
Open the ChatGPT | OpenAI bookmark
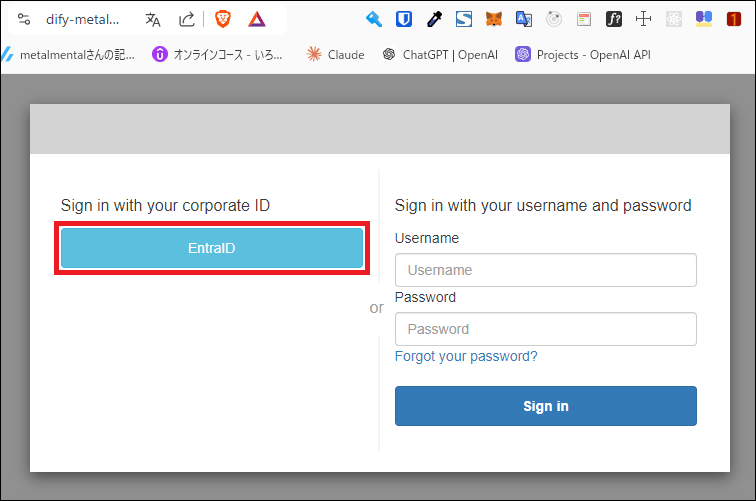click(x=440, y=54)
